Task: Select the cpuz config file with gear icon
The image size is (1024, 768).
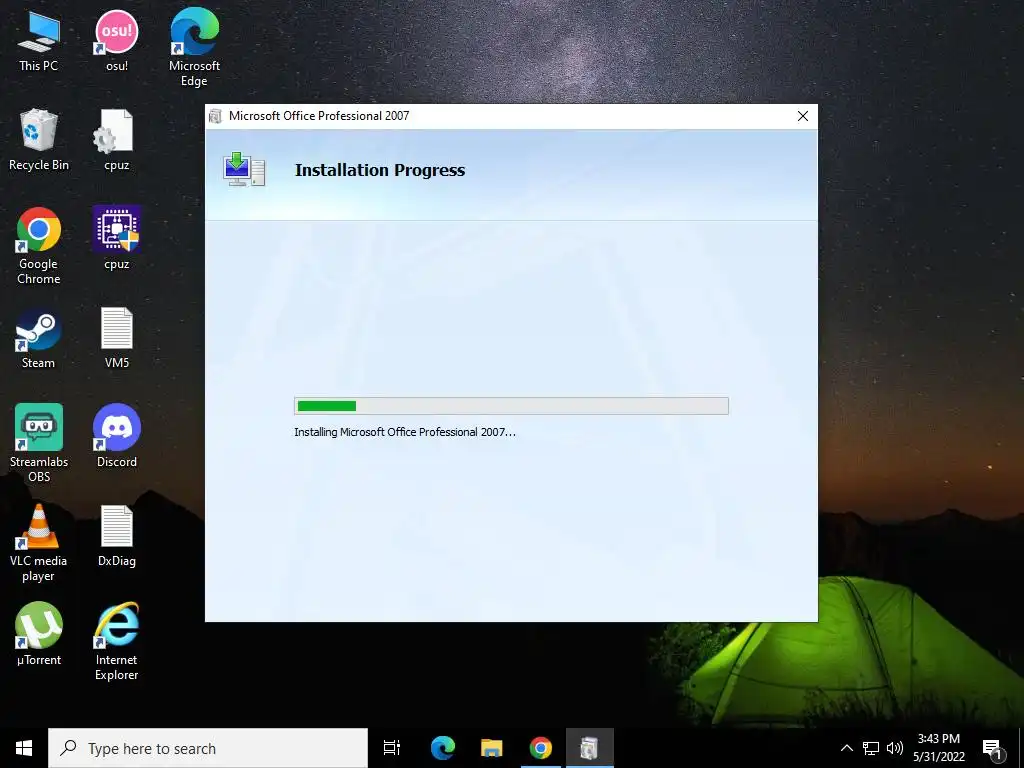Action: [x=116, y=140]
